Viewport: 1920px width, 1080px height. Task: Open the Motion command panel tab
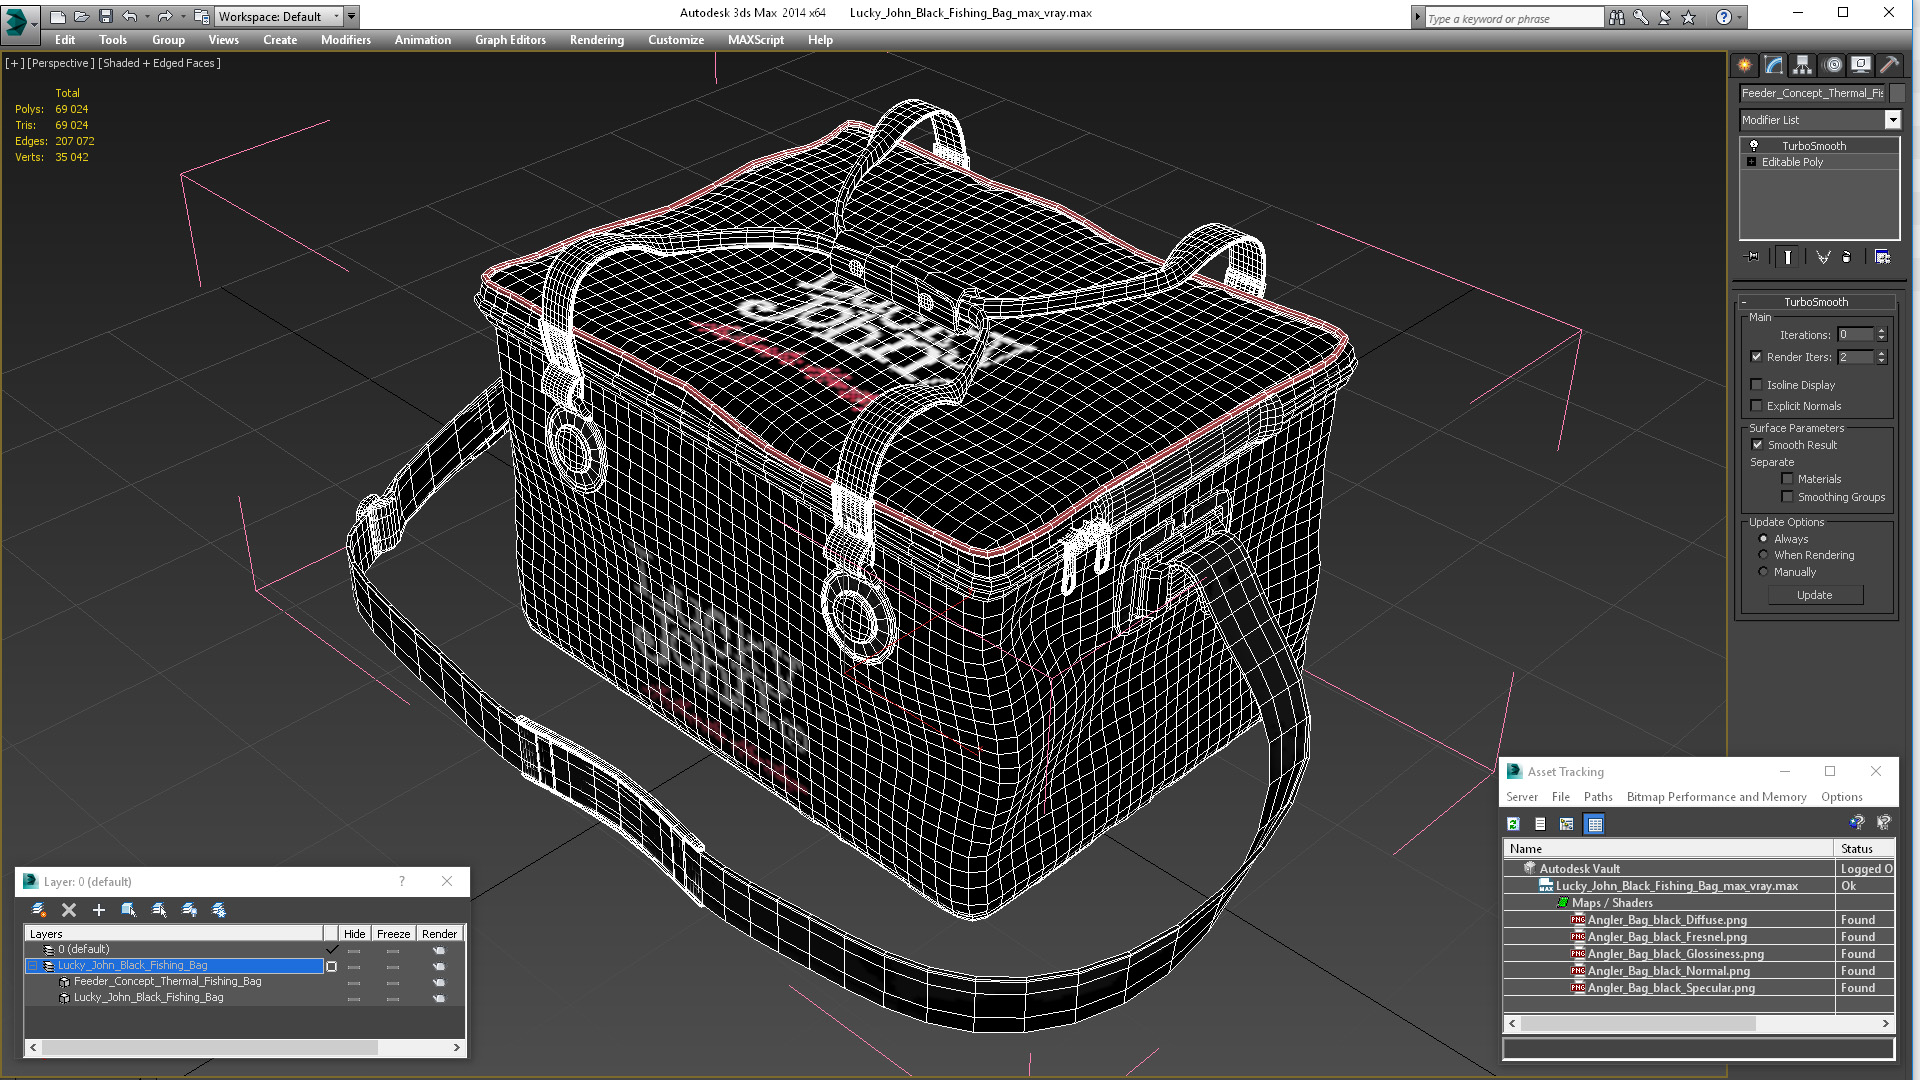[1832, 65]
